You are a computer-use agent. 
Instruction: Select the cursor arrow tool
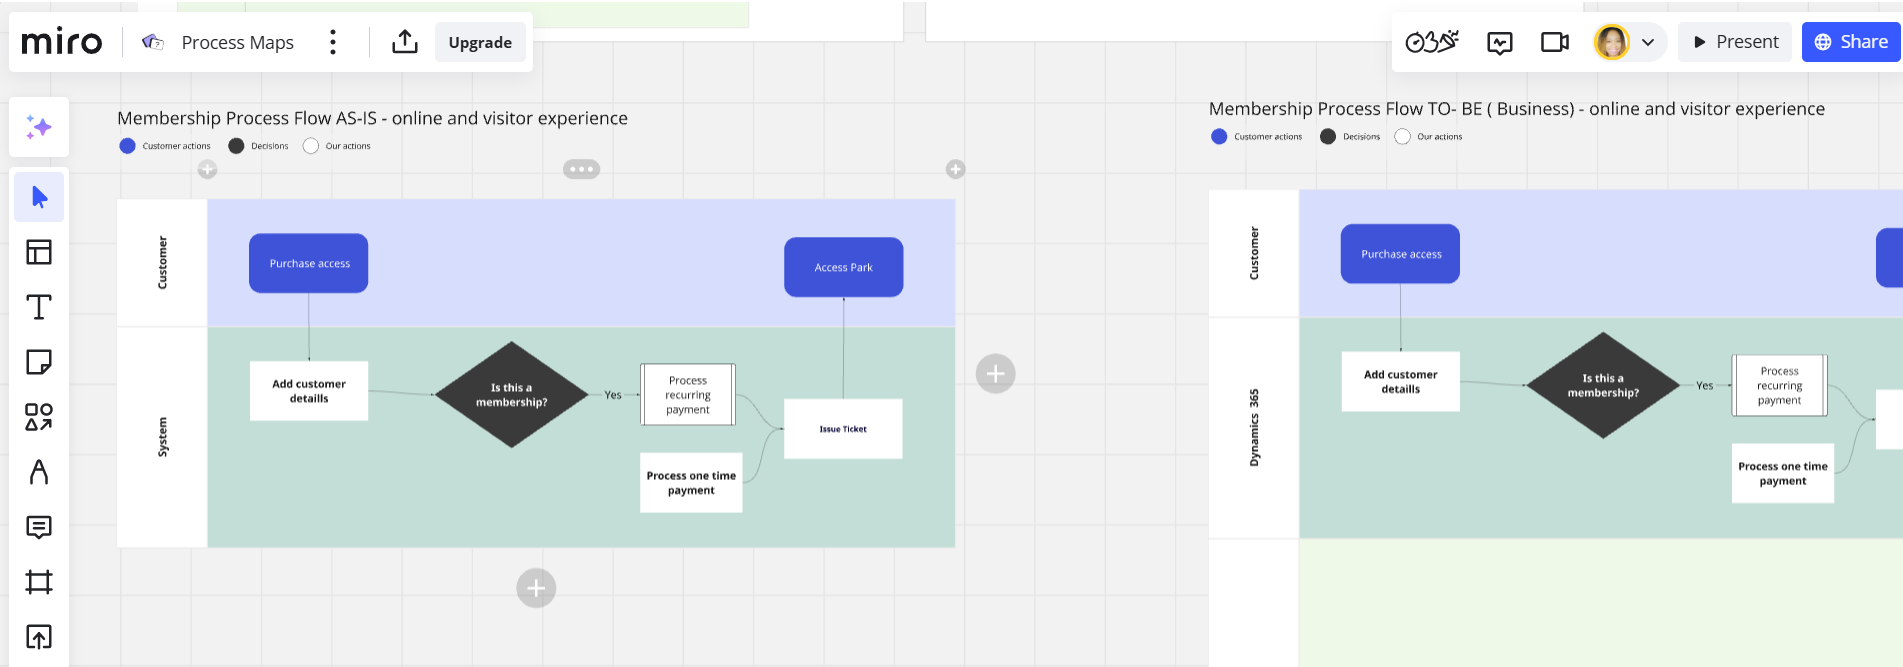pyautogui.click(x=39, y=197)
